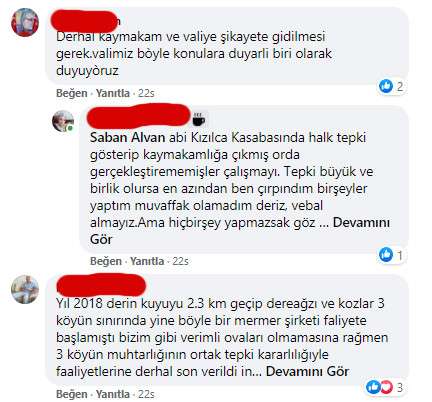Reply to the nested comment via Yanıtla
The width and height of the screenshot is (432, 402).
tap(147, 261)
